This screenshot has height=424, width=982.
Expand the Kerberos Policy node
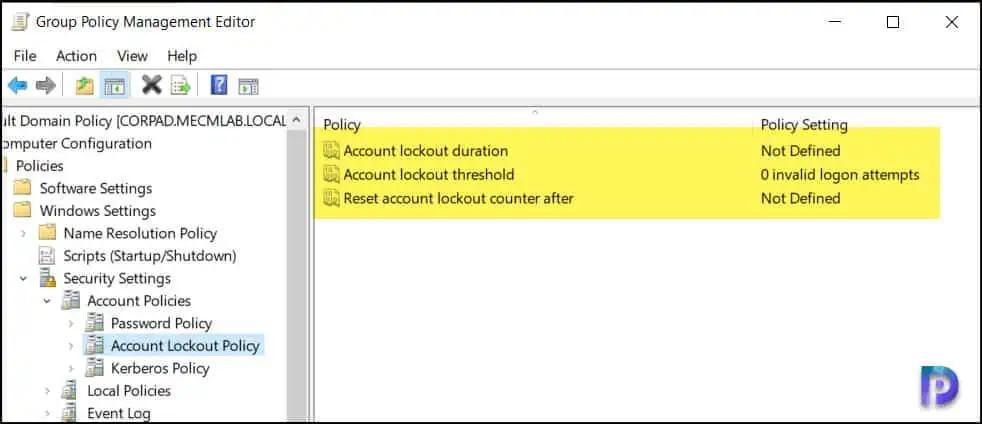71,369
